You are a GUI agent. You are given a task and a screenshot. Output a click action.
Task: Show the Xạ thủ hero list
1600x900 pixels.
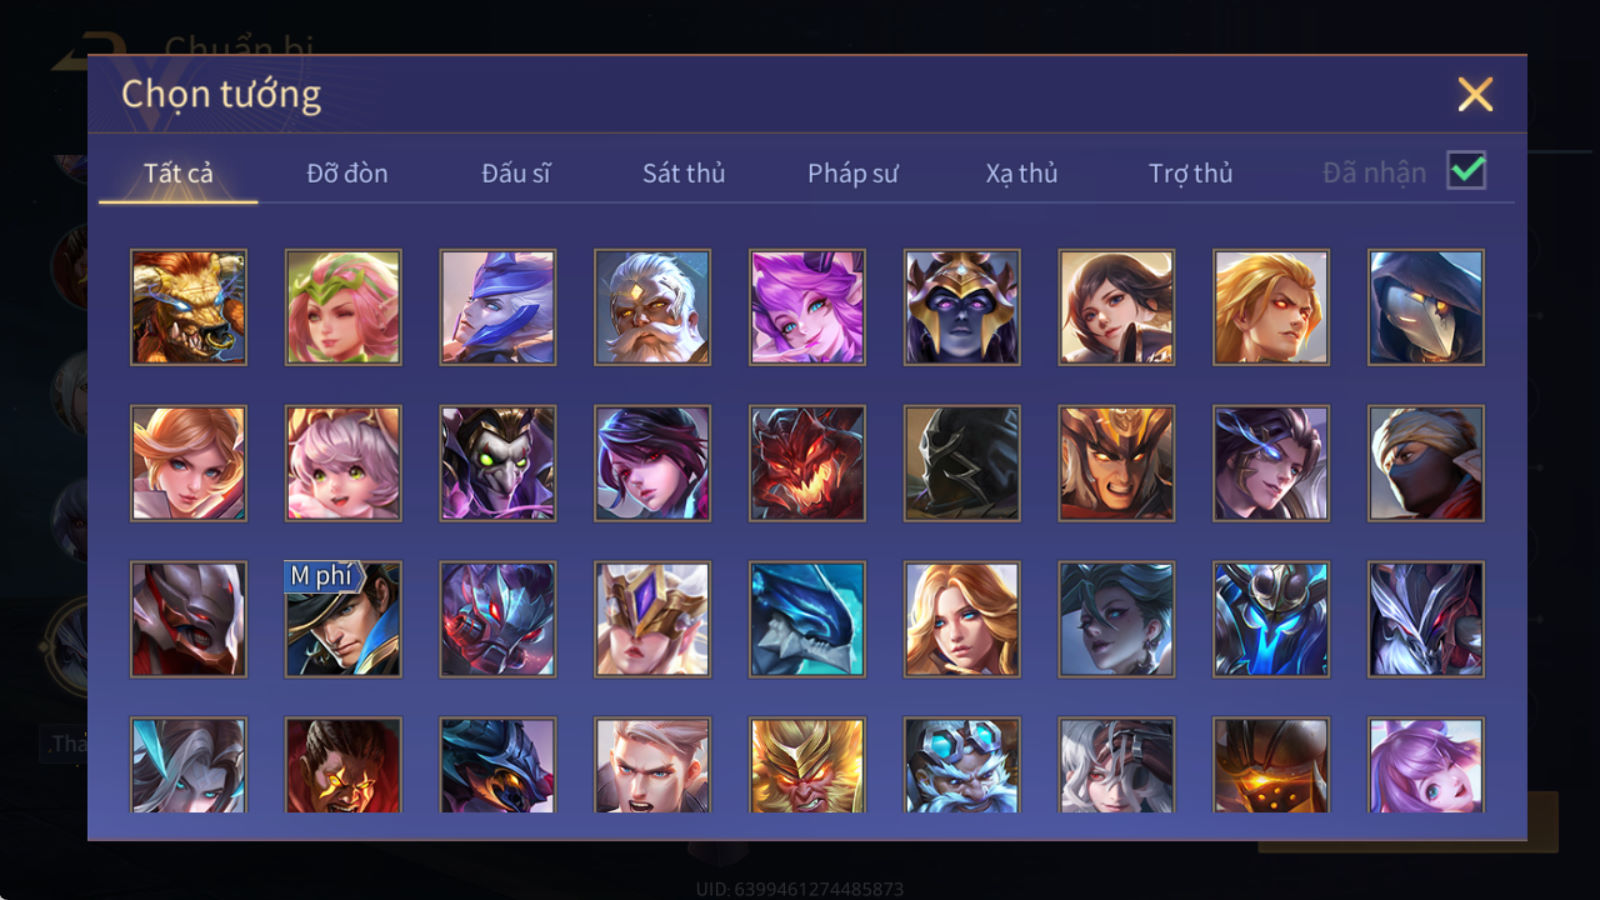[x=1021, y=173]
